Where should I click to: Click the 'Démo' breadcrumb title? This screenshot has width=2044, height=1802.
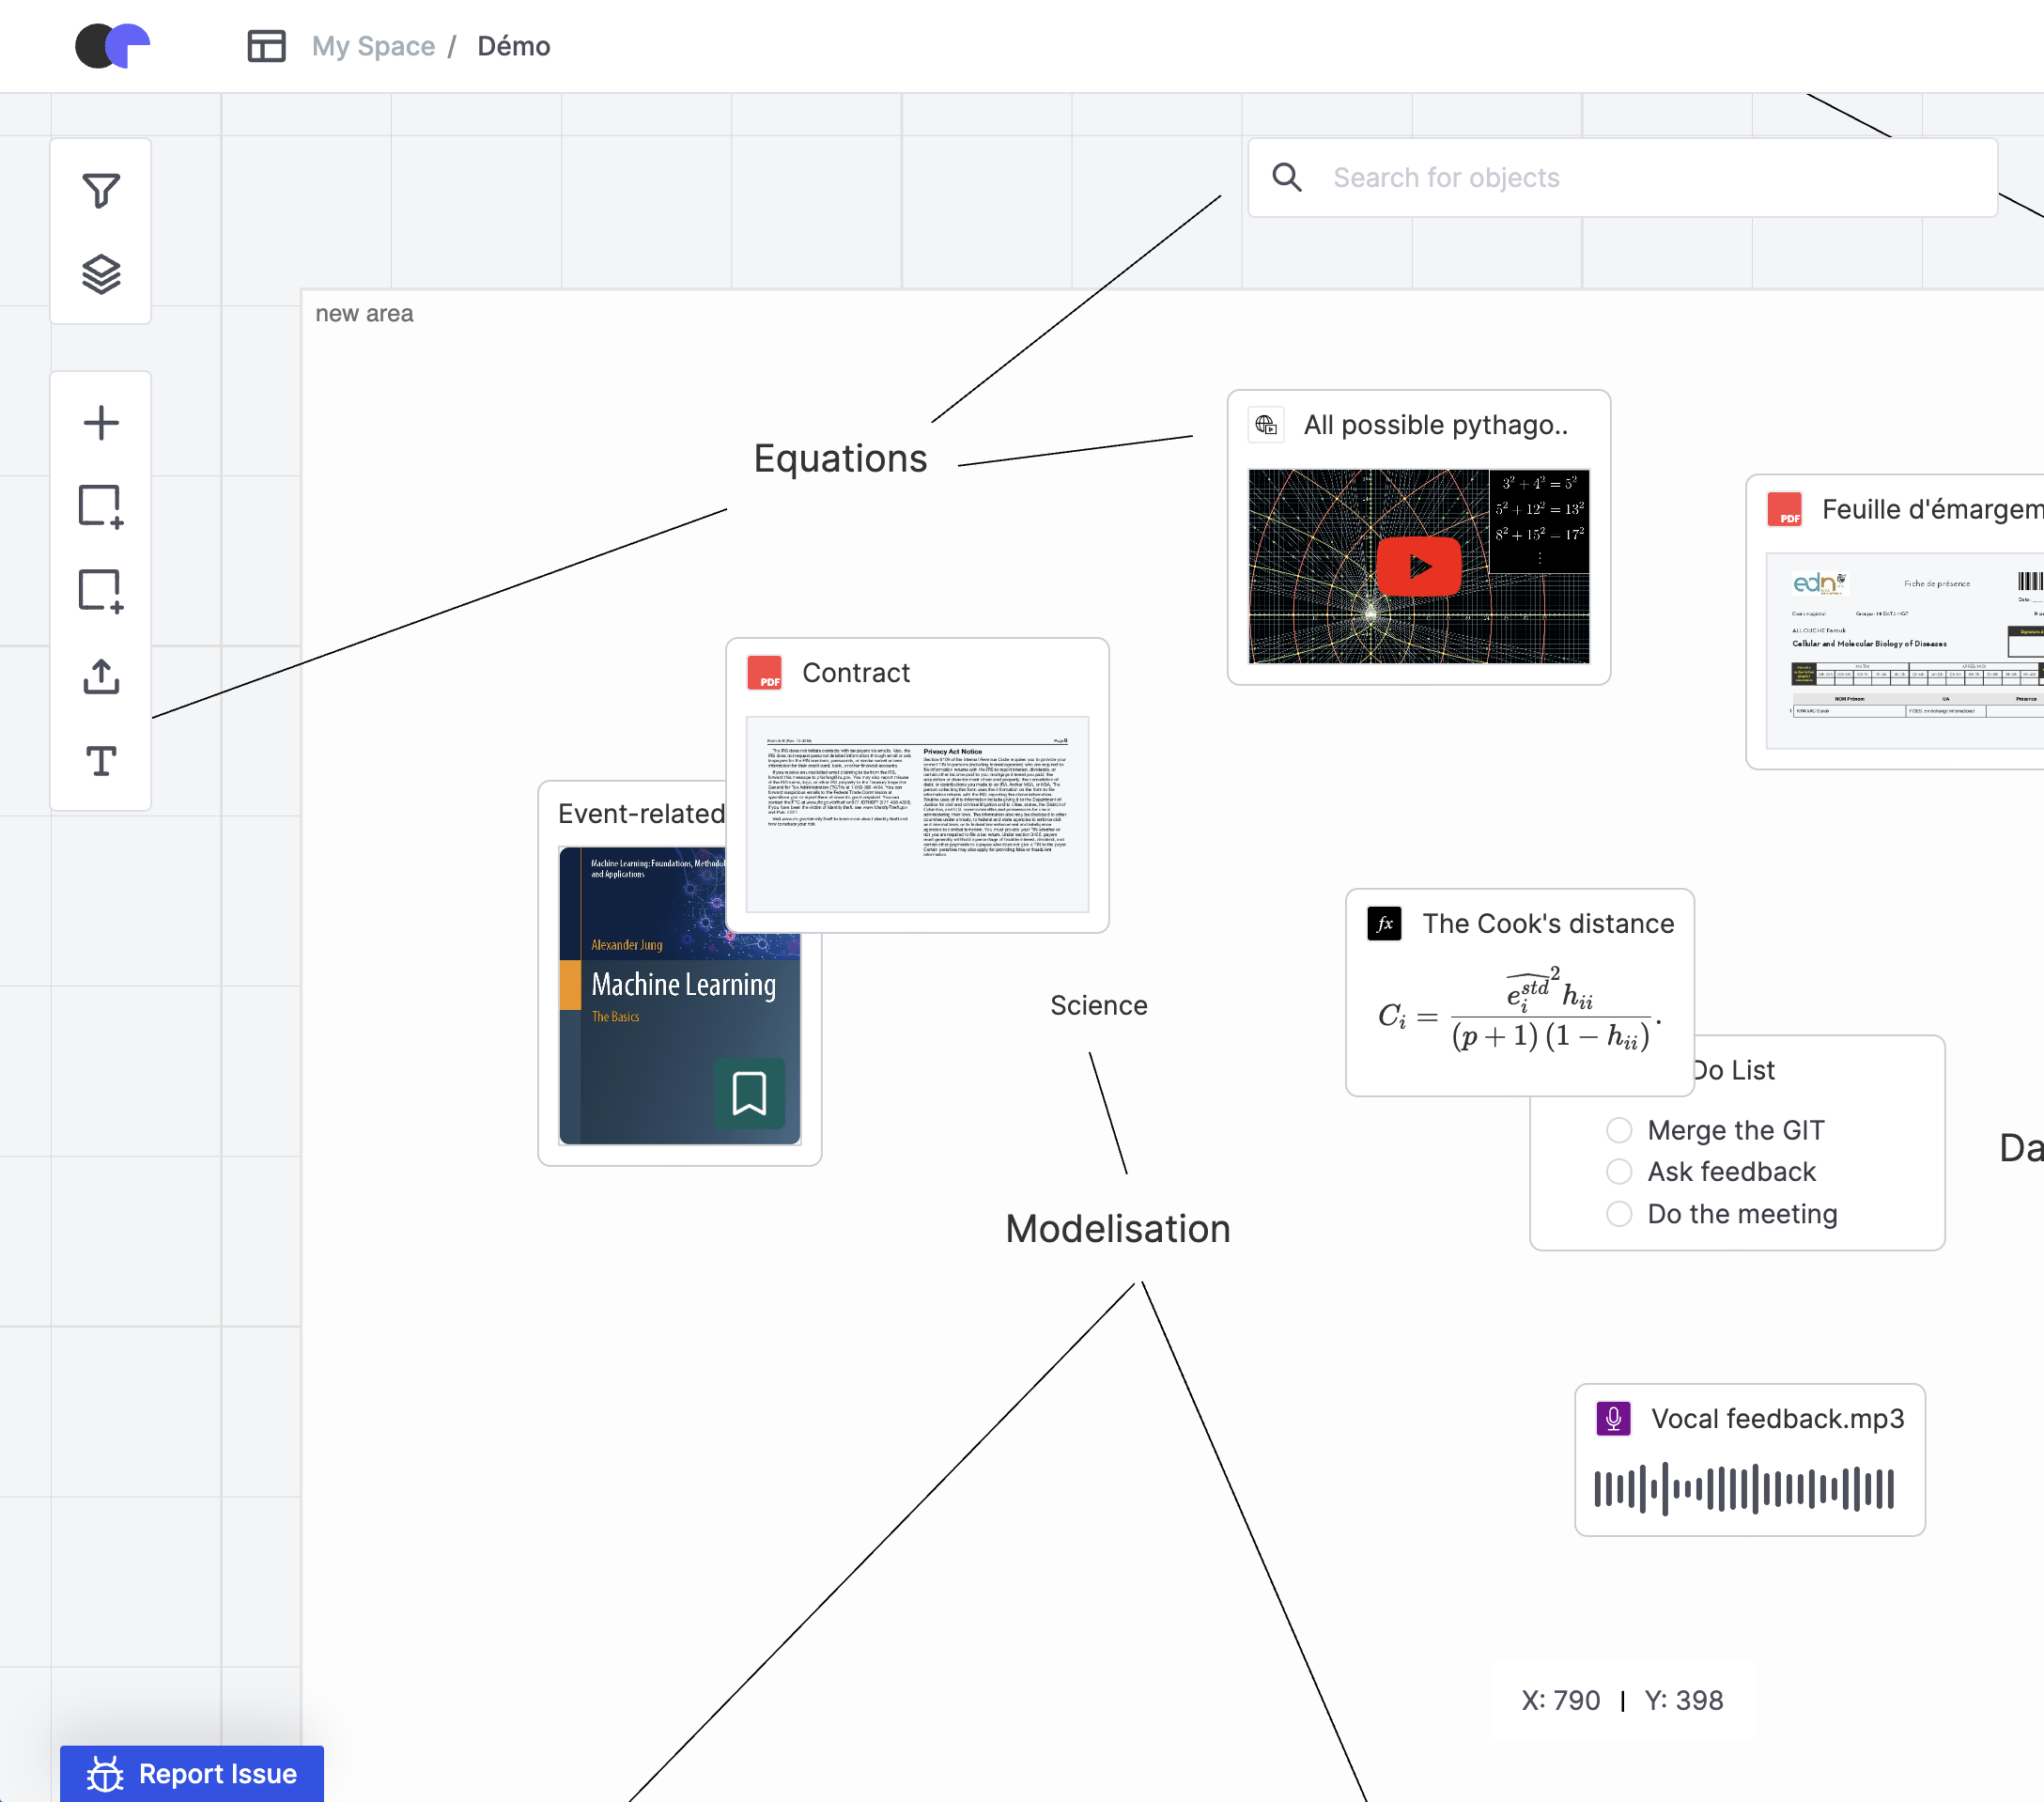click(x=513, y=46)
